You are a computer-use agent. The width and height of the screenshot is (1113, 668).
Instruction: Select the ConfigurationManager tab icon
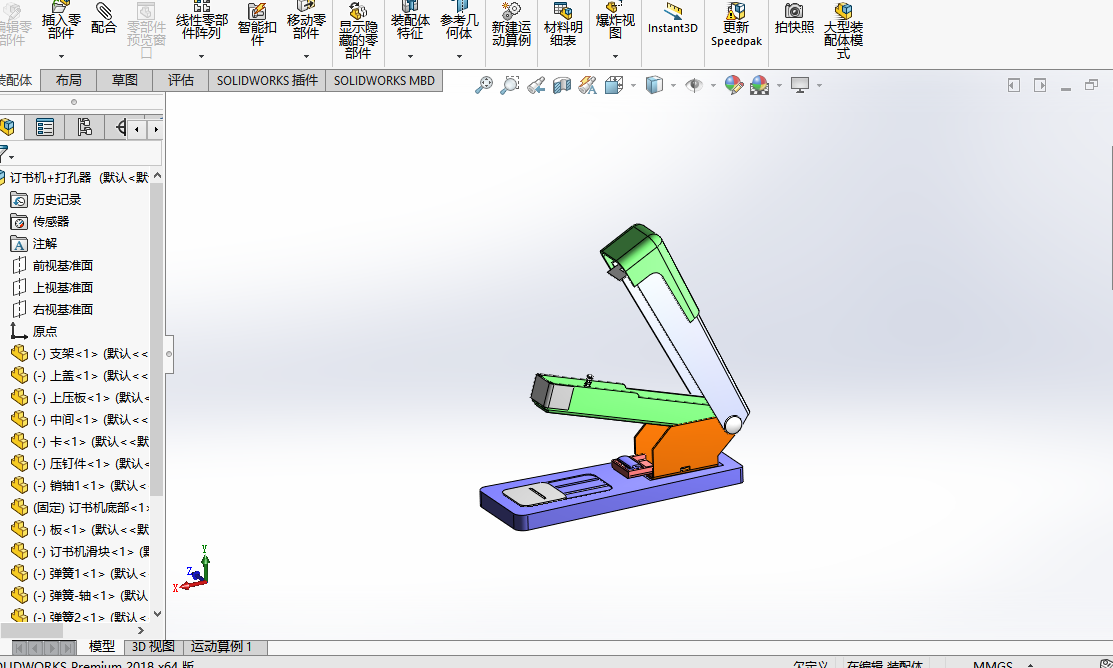pyautogui.click(x=84, y=127)
